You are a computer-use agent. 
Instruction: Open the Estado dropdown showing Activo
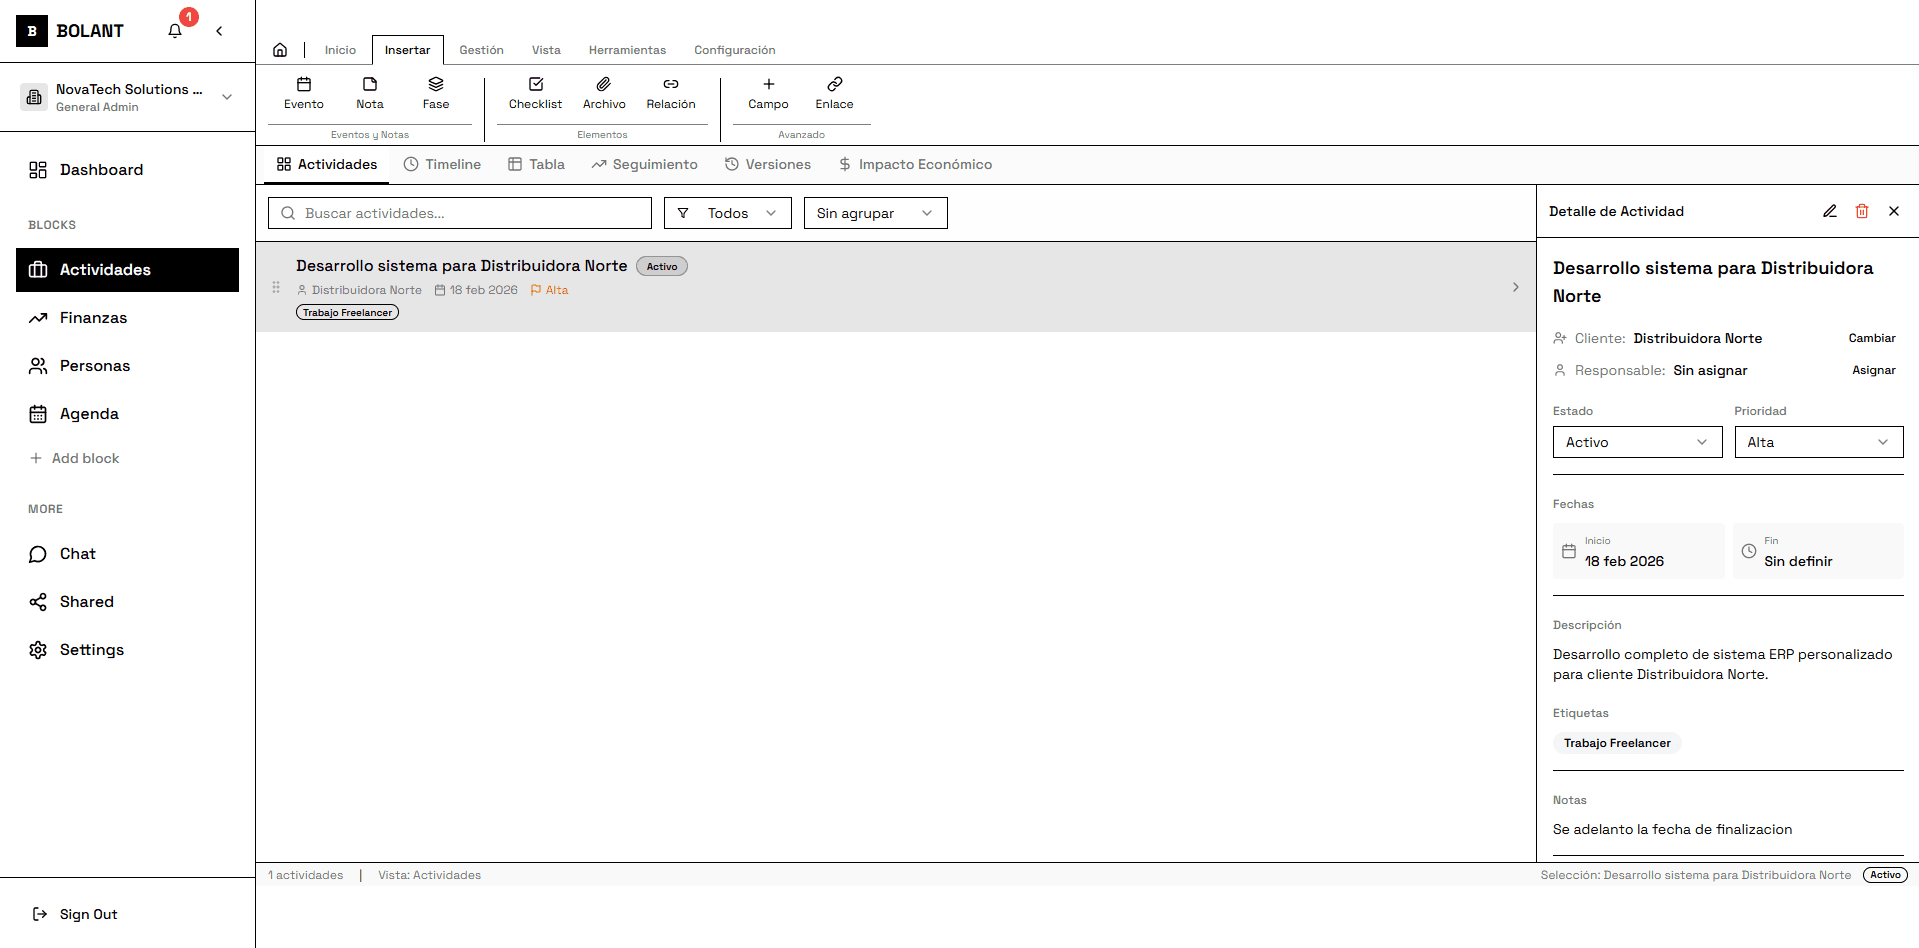1636,442
